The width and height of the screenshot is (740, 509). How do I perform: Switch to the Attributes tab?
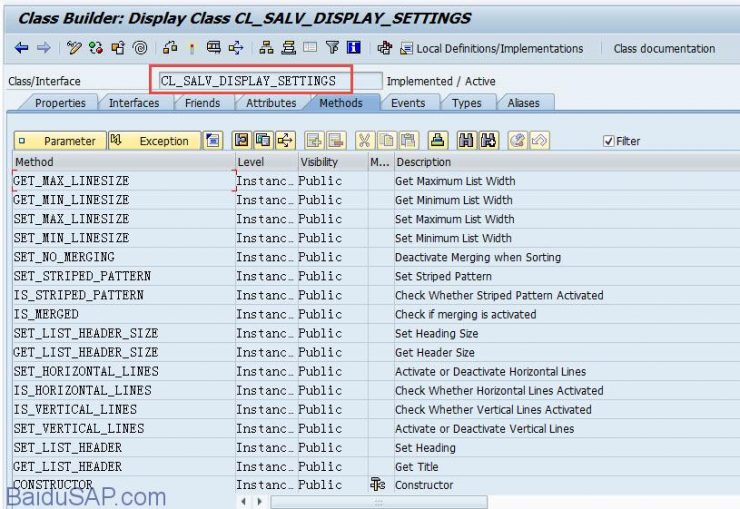pos(271,103)
